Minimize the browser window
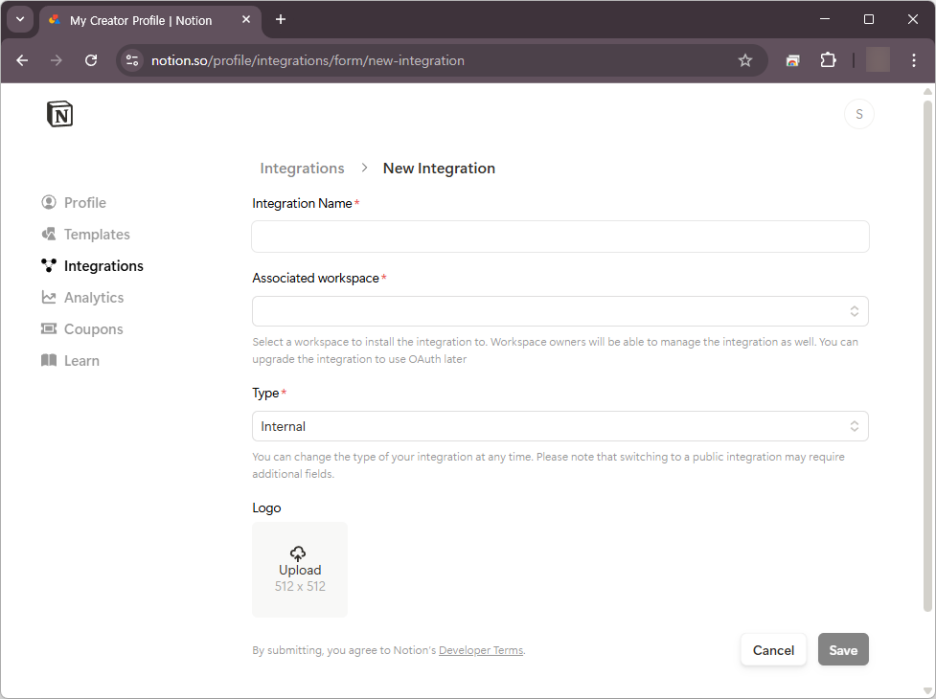Viewport: 936px width, 699px height. tap(824, 19)
